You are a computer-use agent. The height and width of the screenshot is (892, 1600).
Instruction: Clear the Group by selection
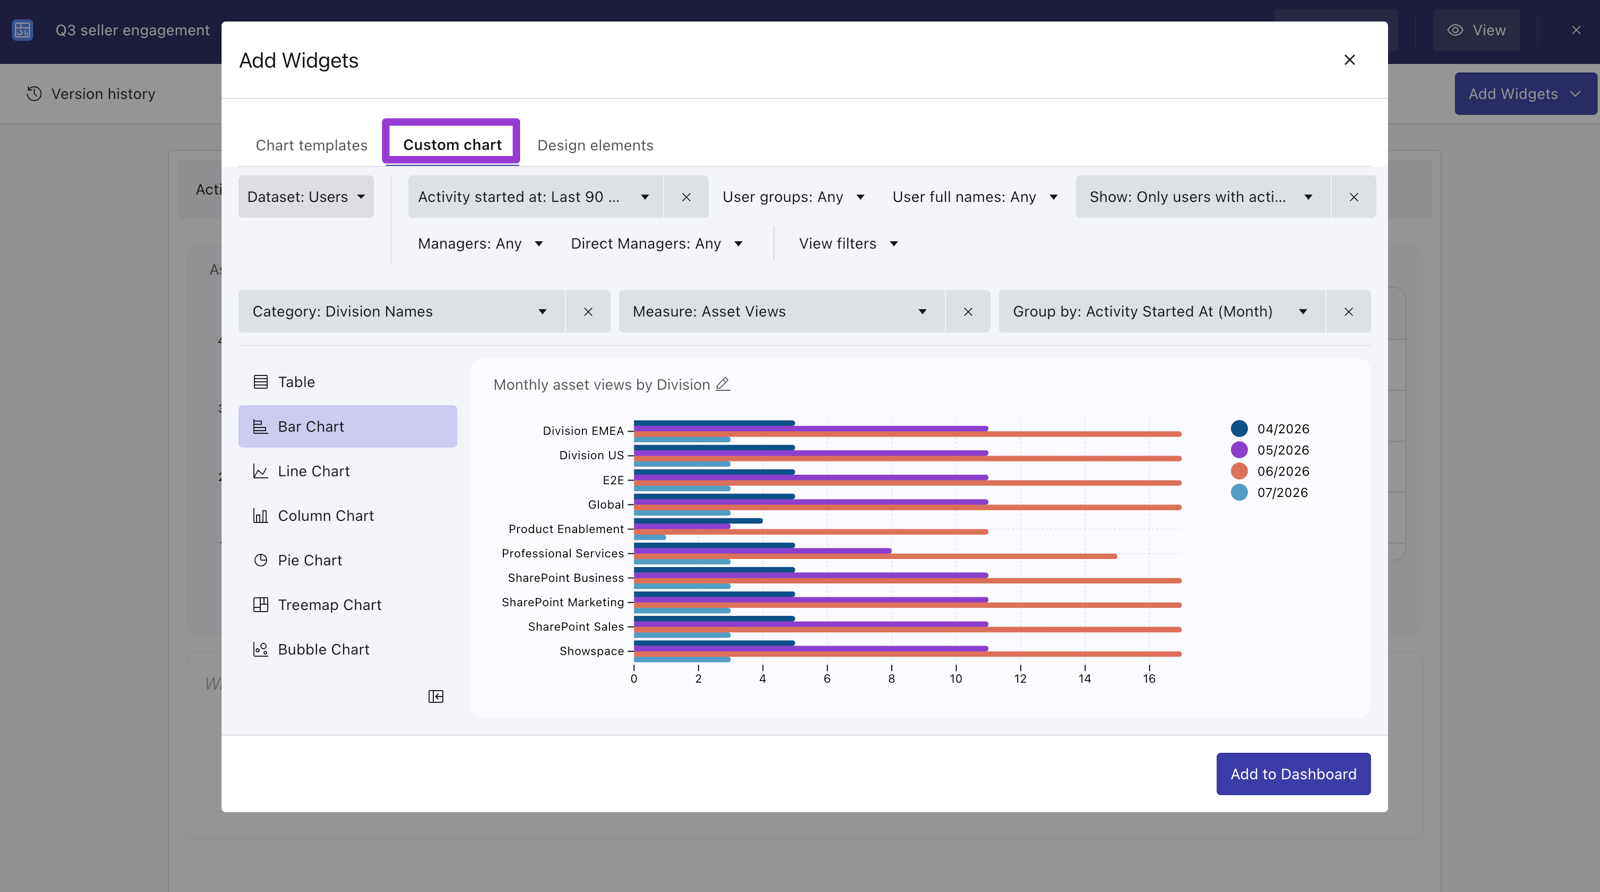point(1348,312)
